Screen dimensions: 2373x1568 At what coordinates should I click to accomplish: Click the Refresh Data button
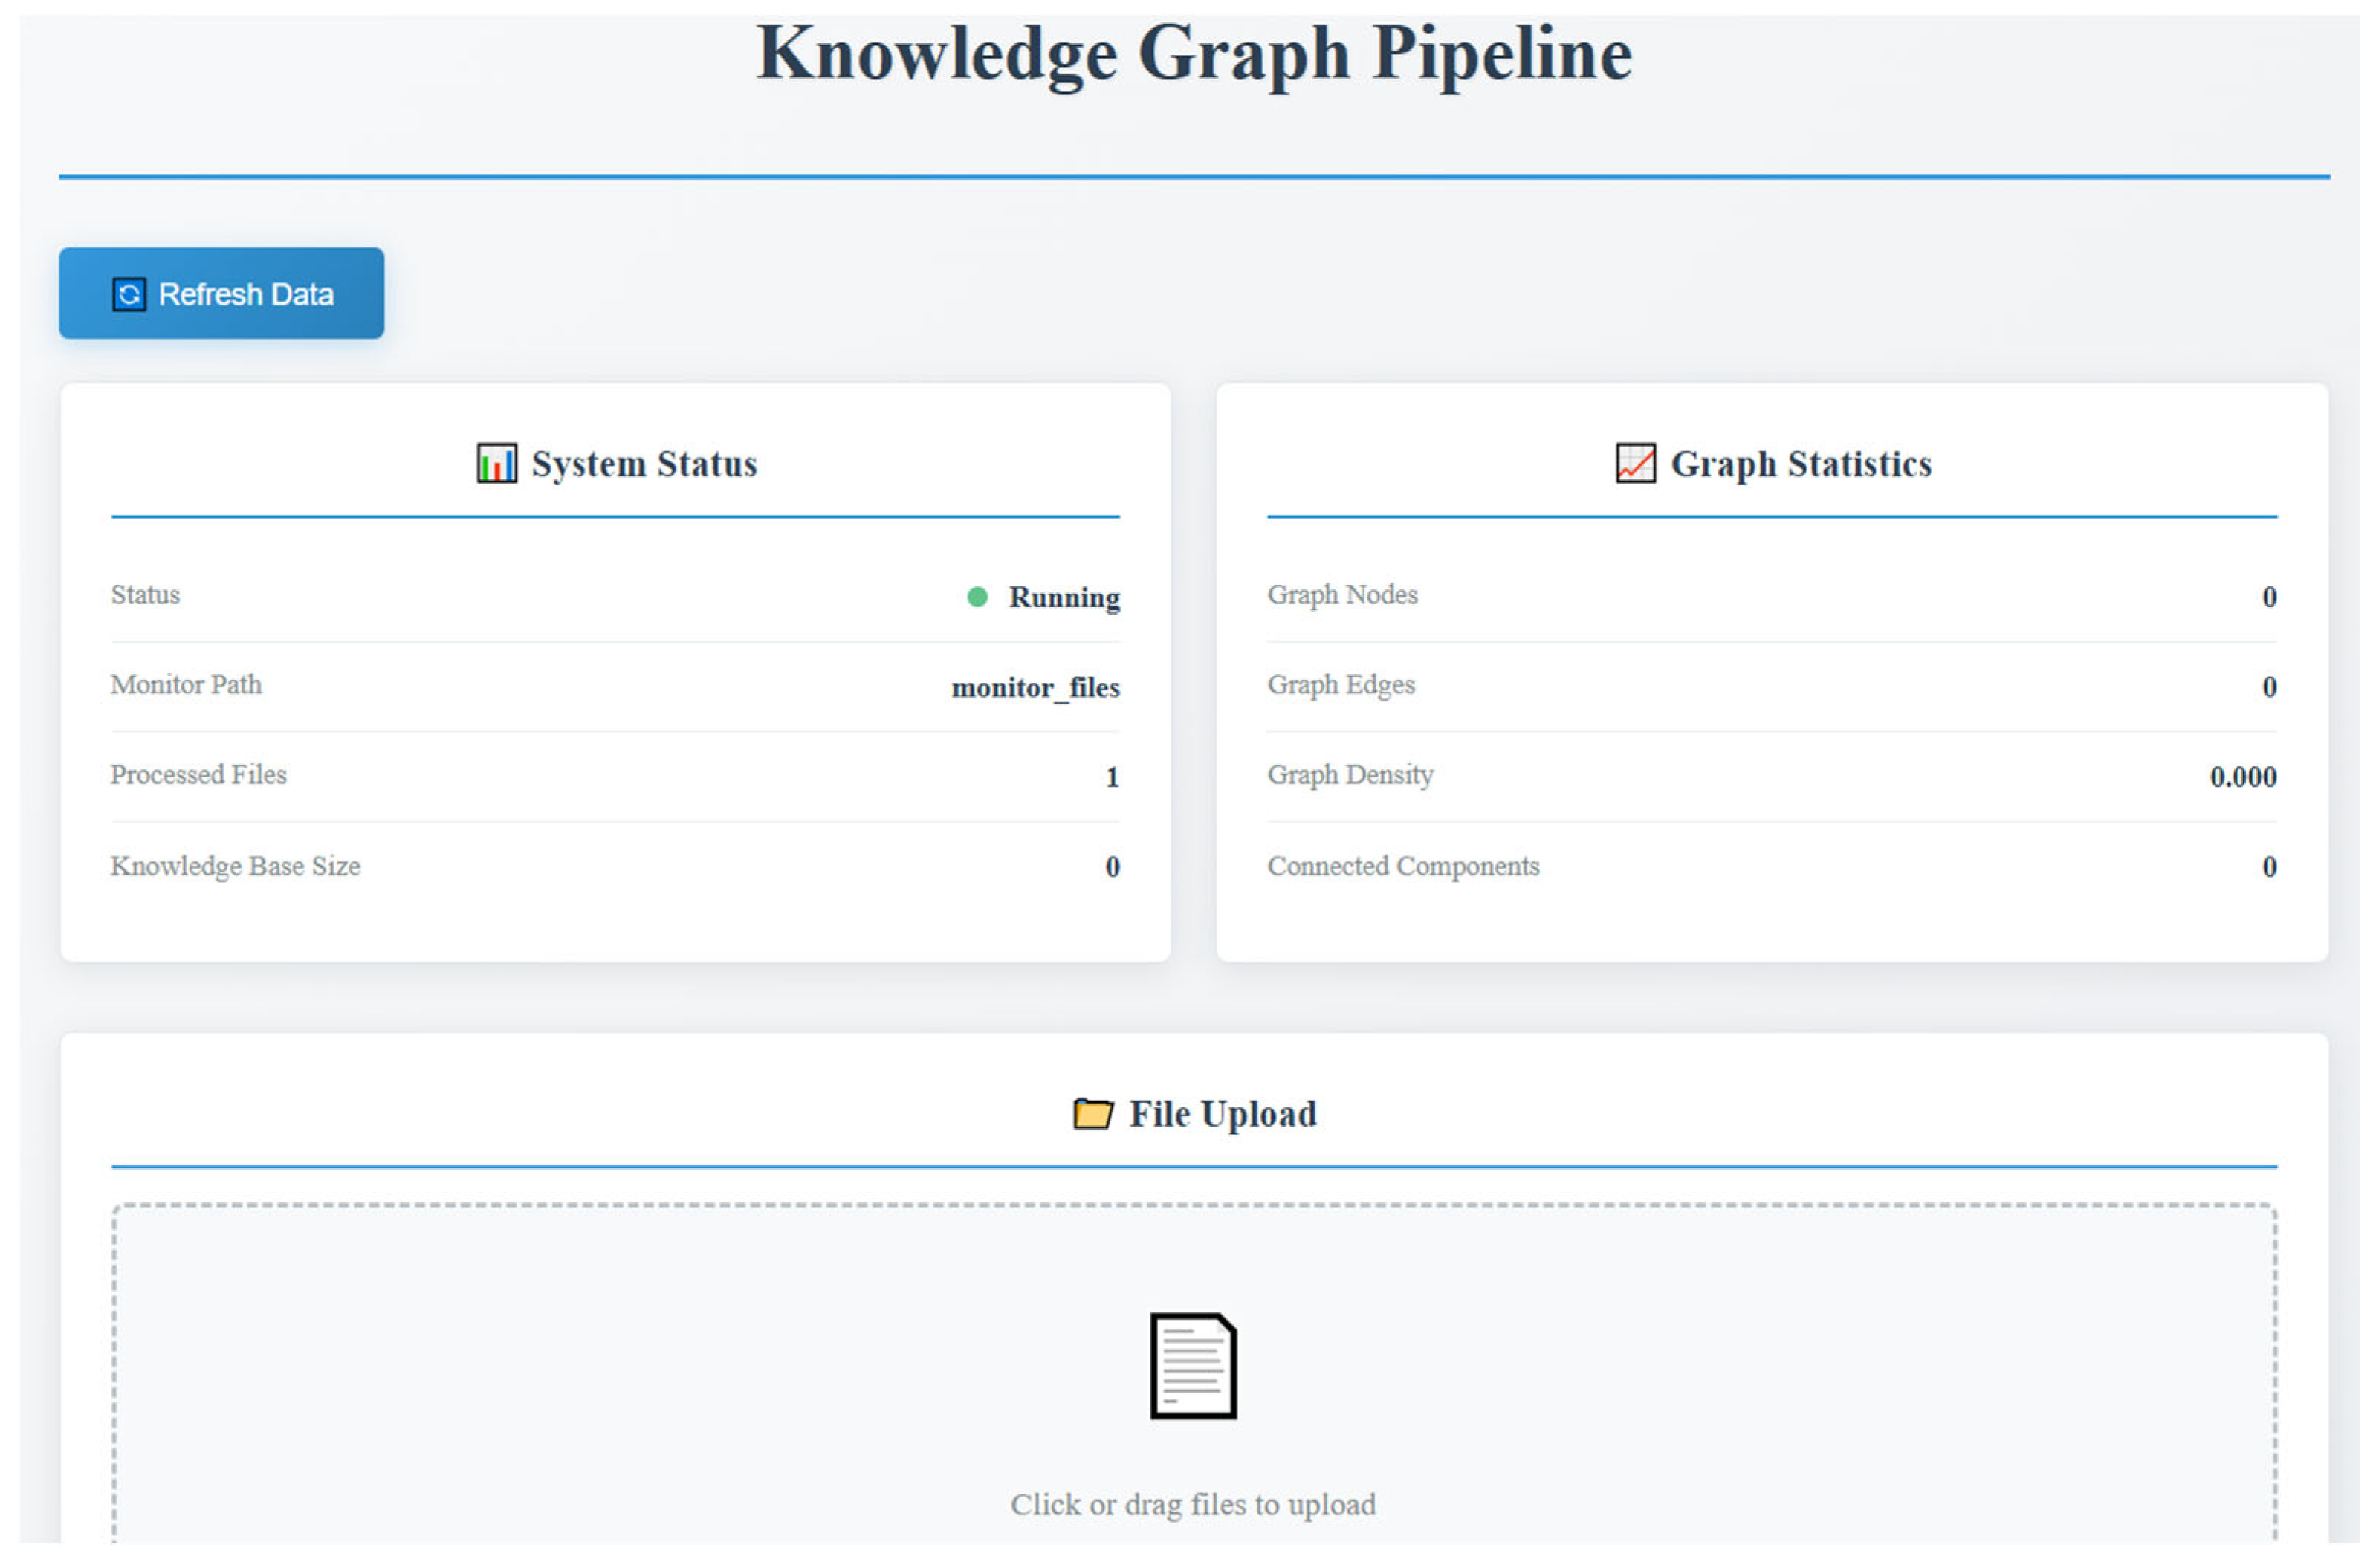click(x=221, y=294)
